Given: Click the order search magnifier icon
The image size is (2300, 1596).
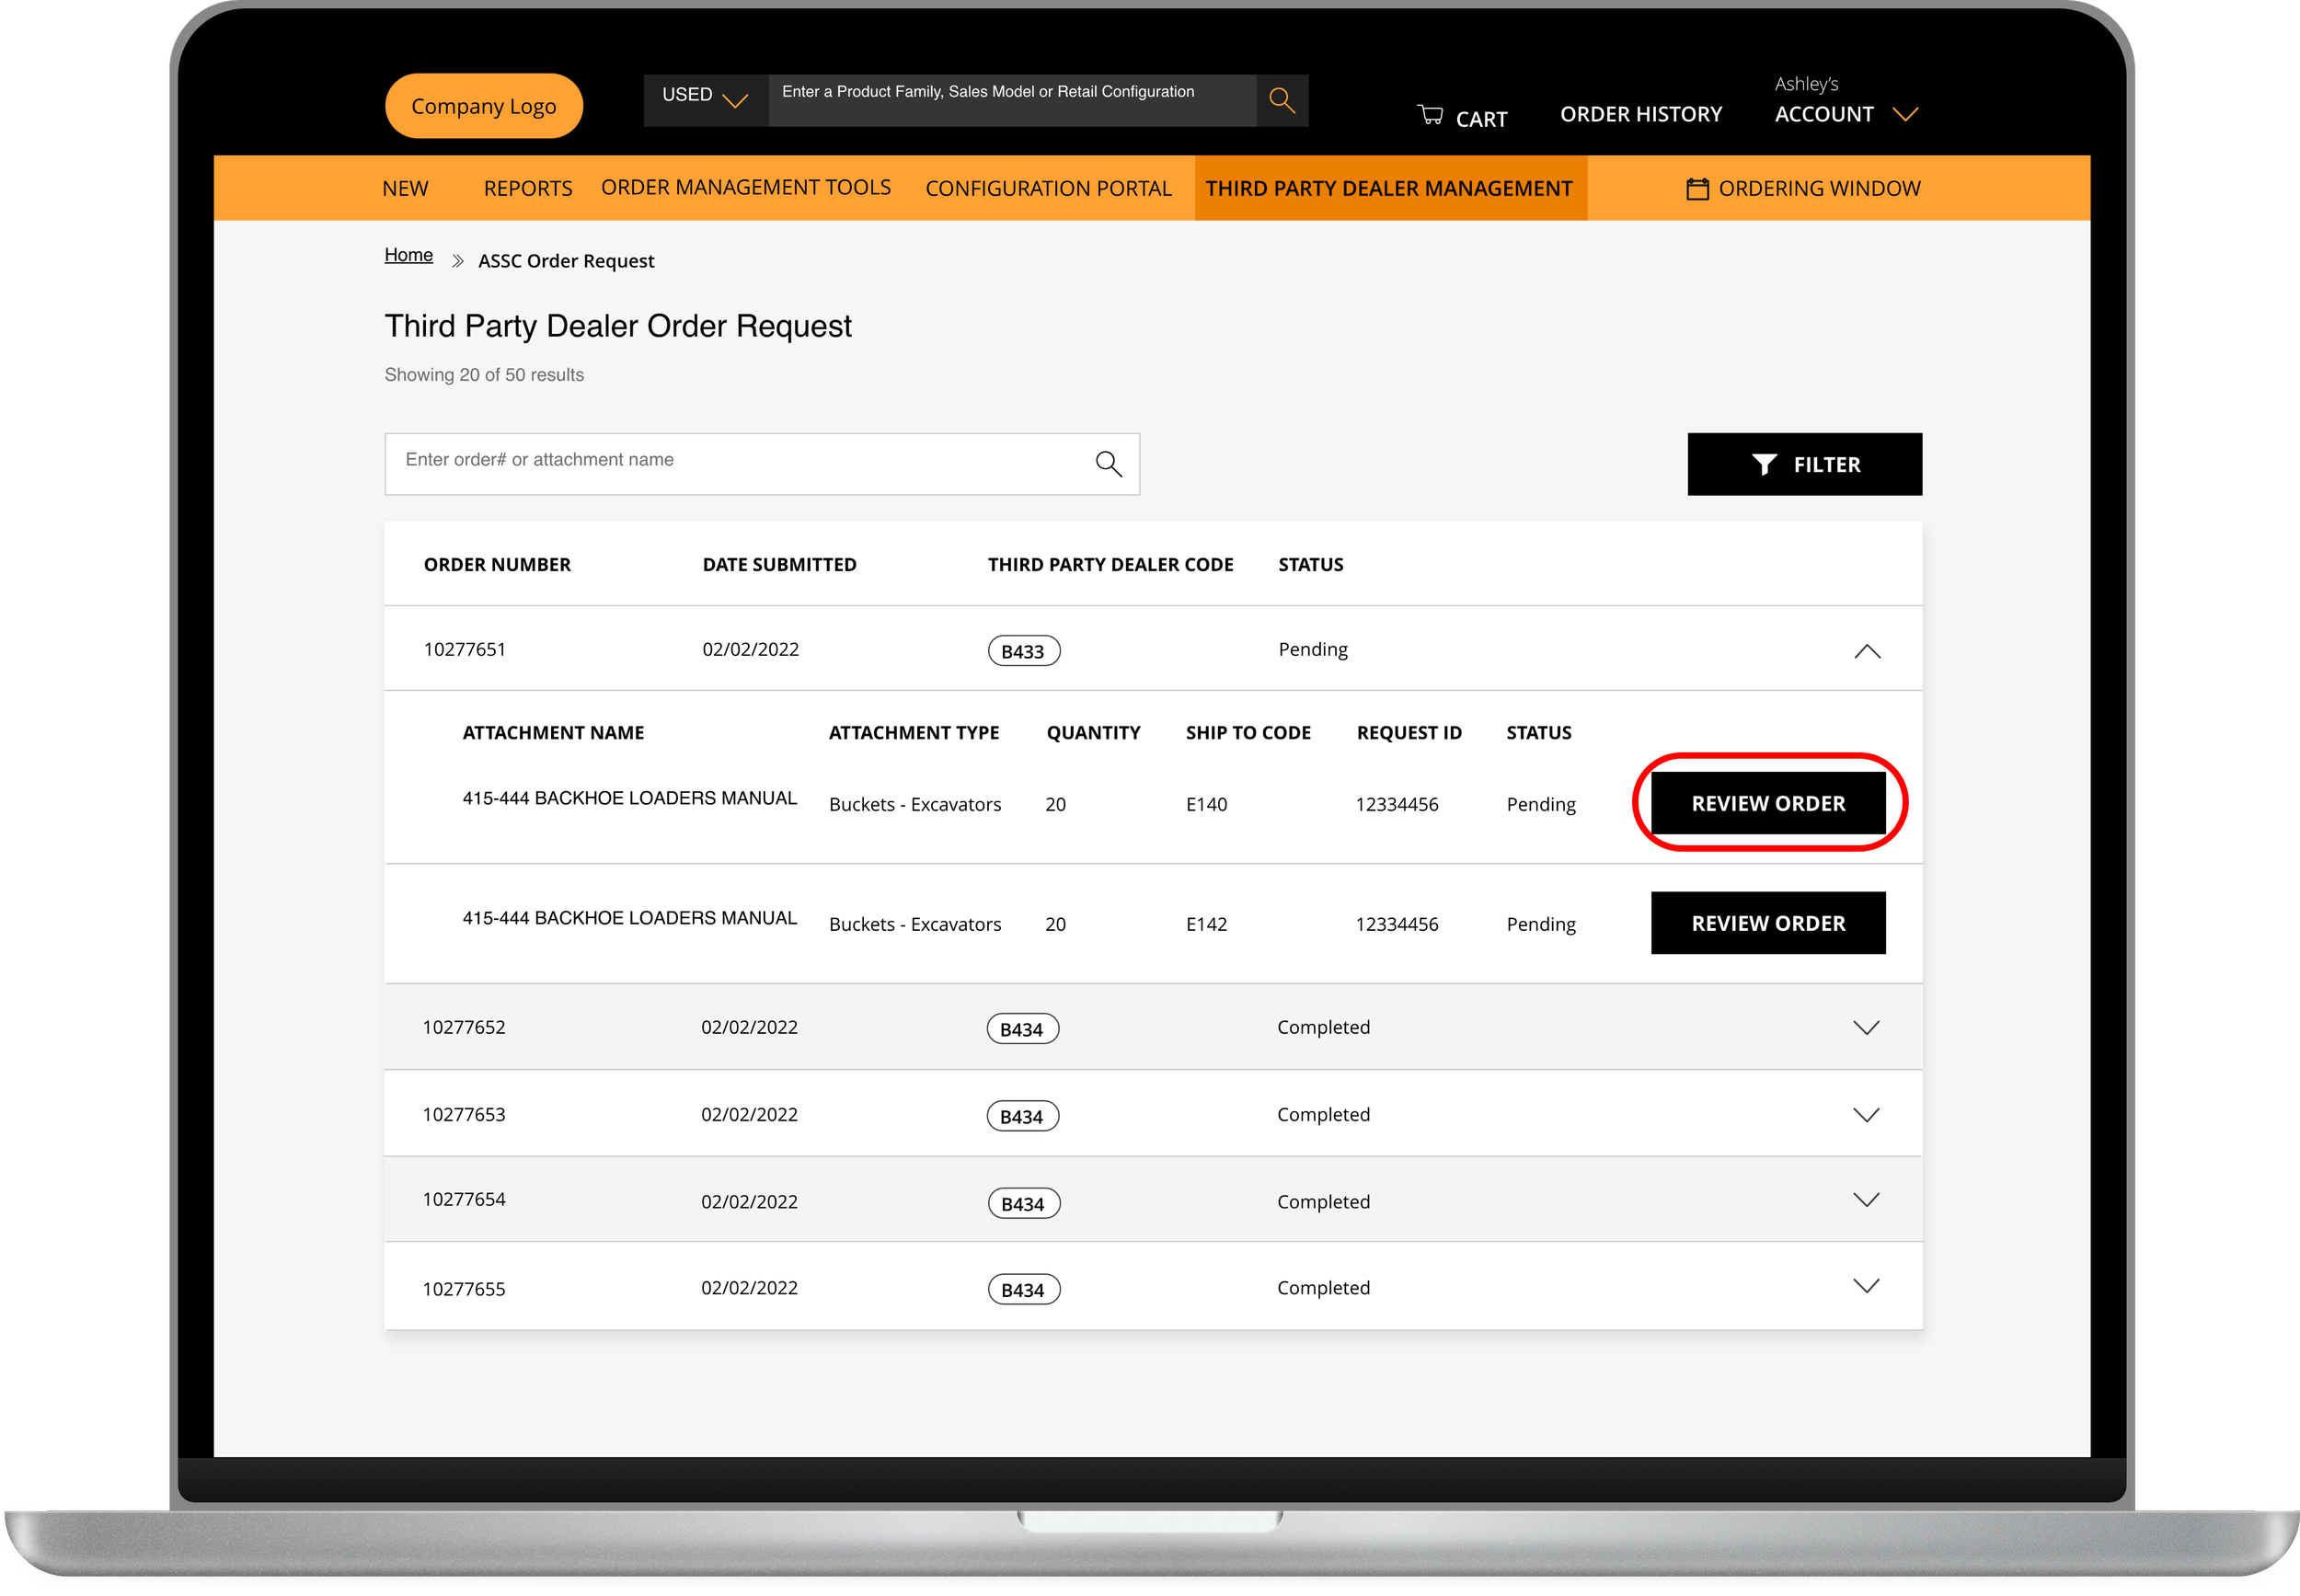Looking at the screenshot, I should pos(1108,463).
